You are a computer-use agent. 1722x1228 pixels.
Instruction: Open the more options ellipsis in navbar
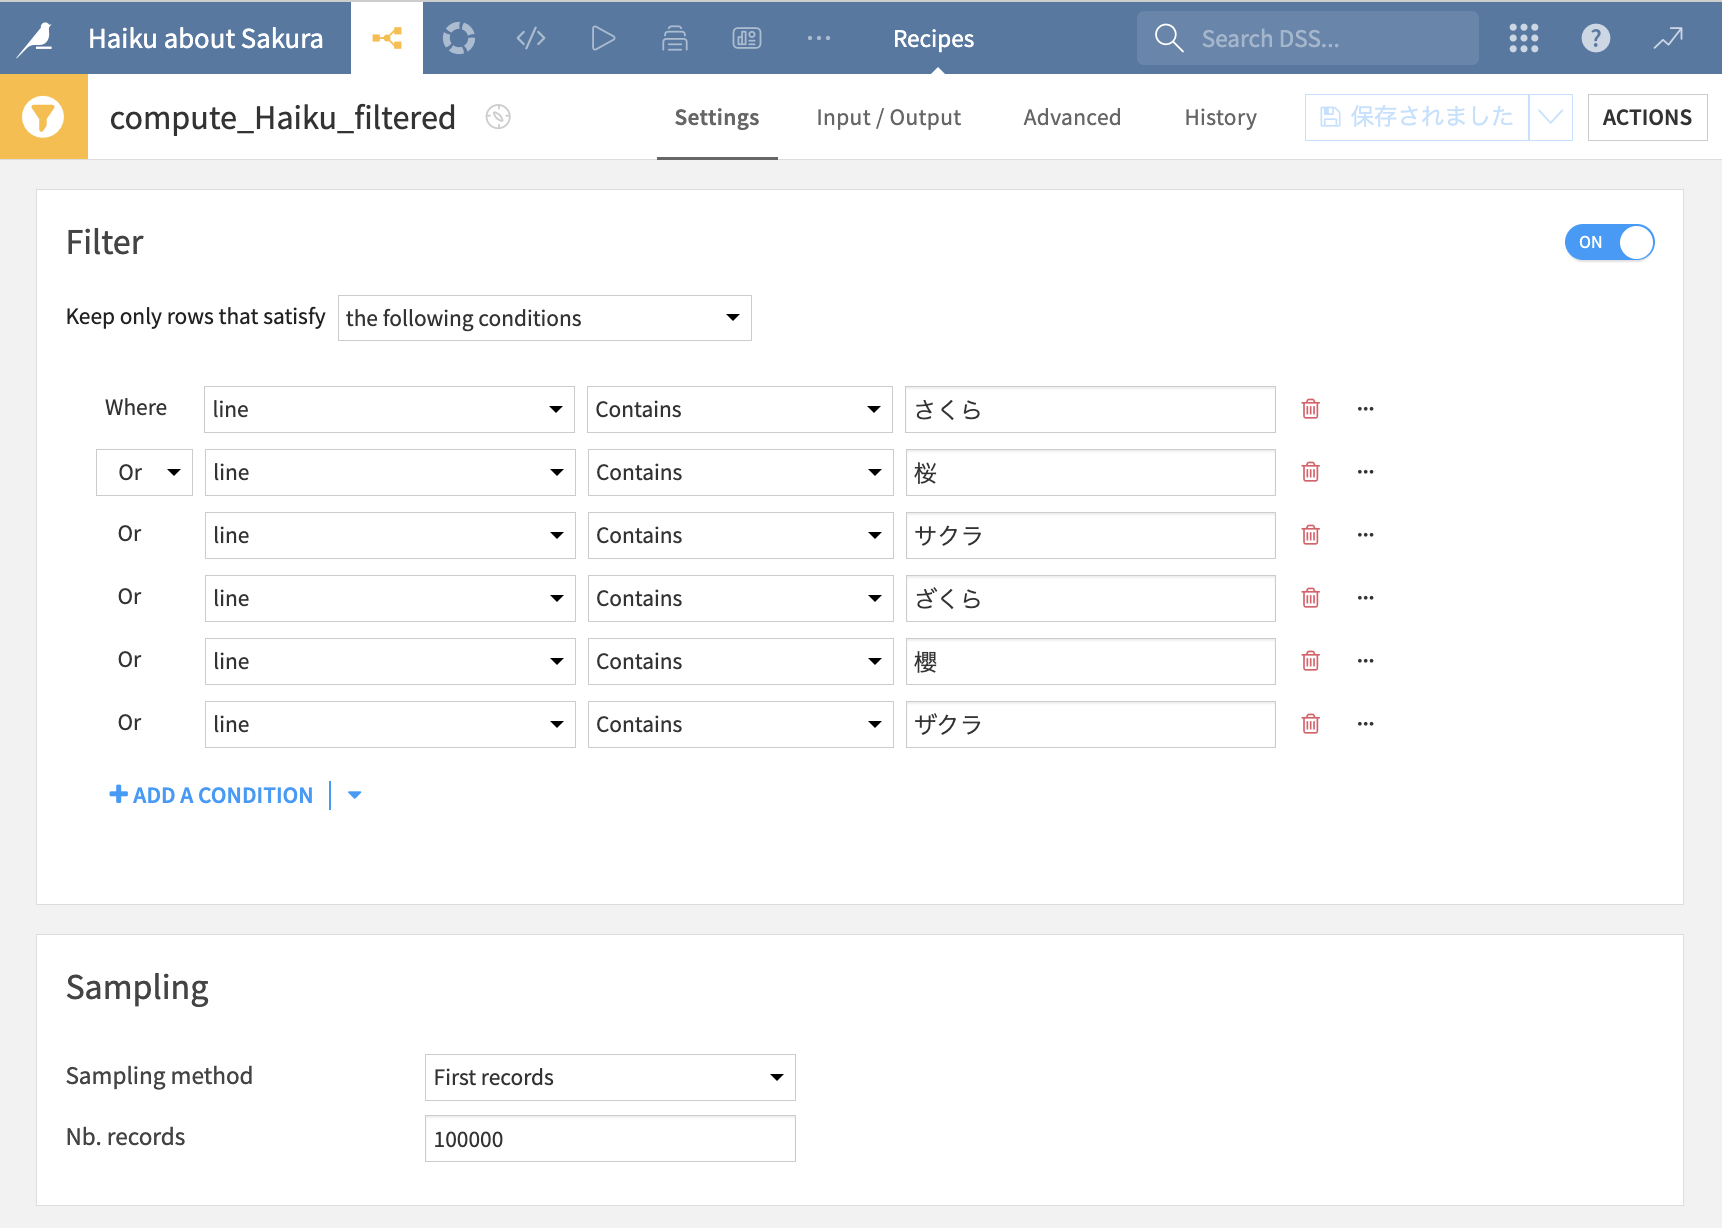819,38
